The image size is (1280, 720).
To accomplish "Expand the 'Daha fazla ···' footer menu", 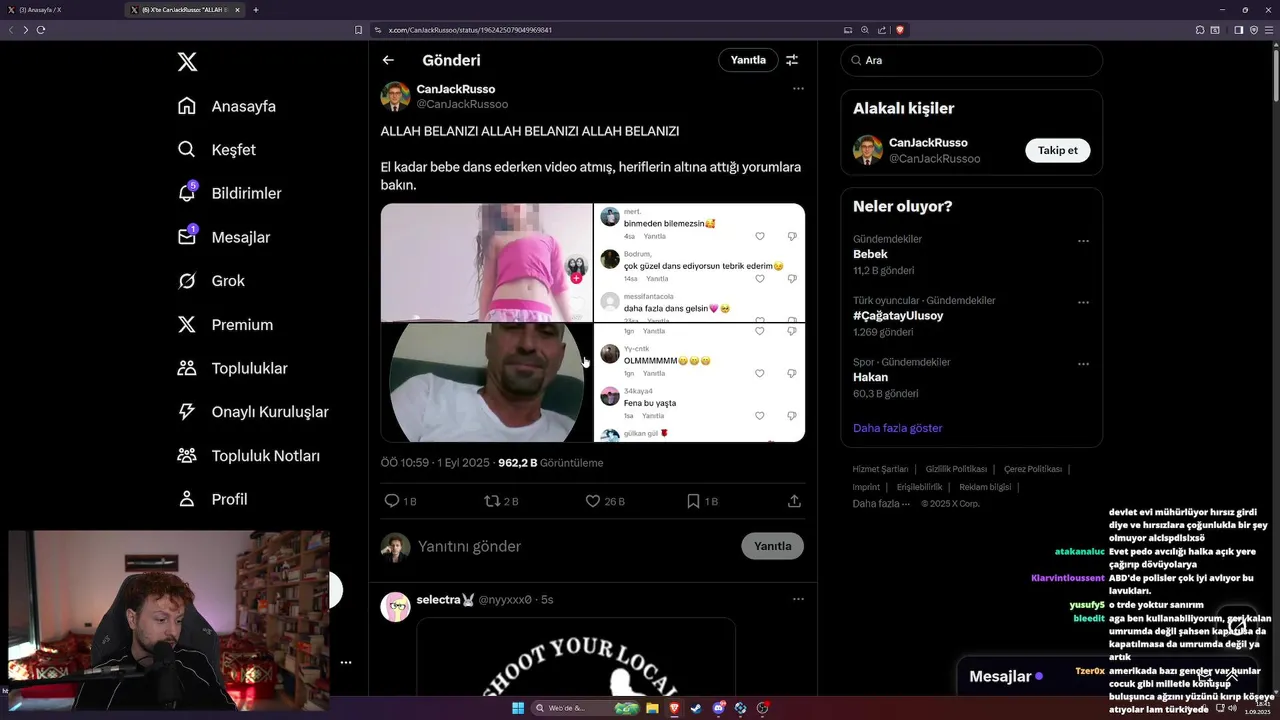I will pyautogui.click(x=881, y=504).
